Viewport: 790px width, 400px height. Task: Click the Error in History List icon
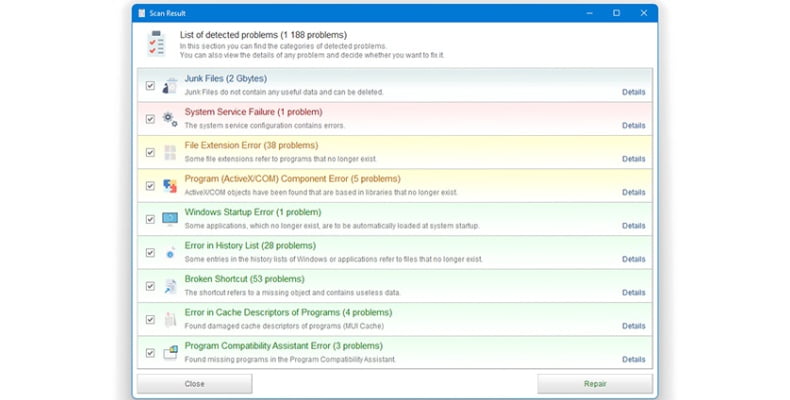click(170, 252)
